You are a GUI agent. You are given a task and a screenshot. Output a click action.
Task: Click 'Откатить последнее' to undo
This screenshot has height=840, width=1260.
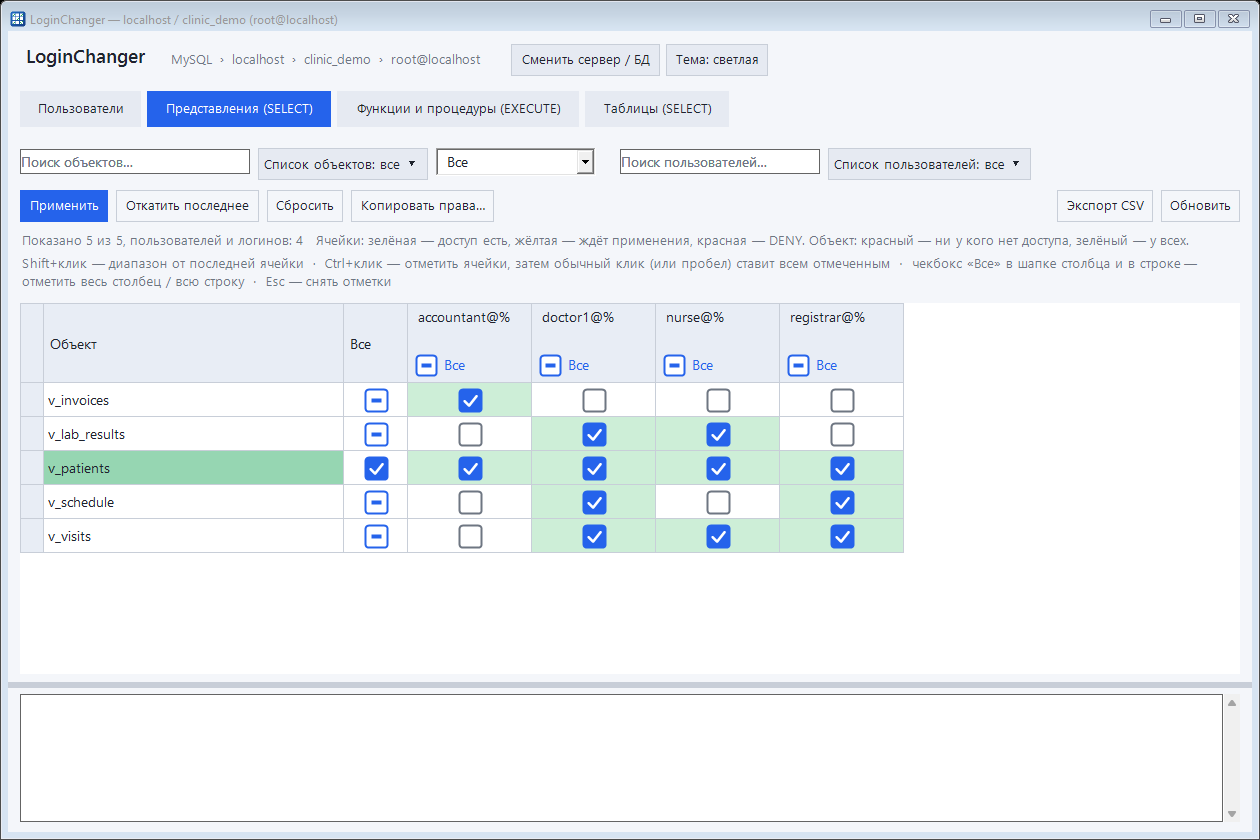pyautogui.click(x=187, y=206)
